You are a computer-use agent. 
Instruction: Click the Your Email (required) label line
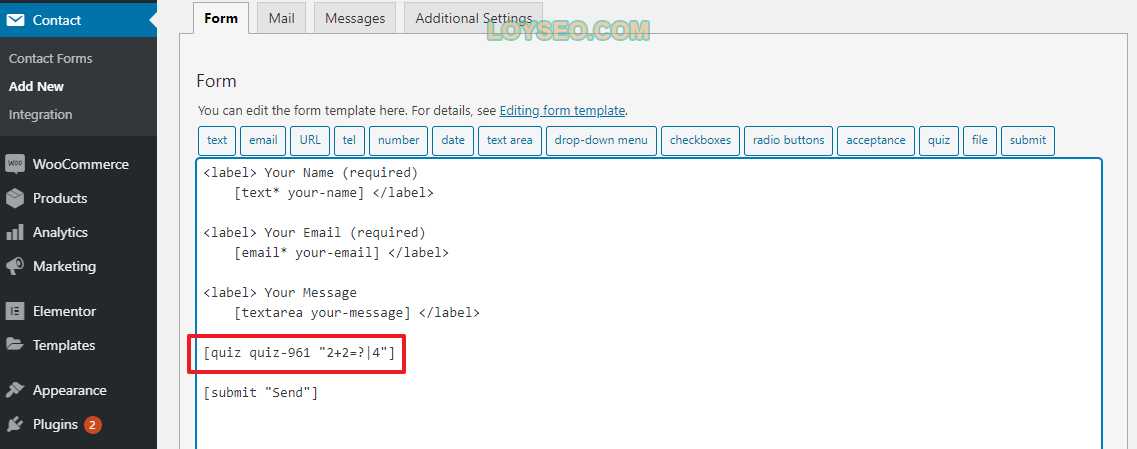click(x=315, y=233)
